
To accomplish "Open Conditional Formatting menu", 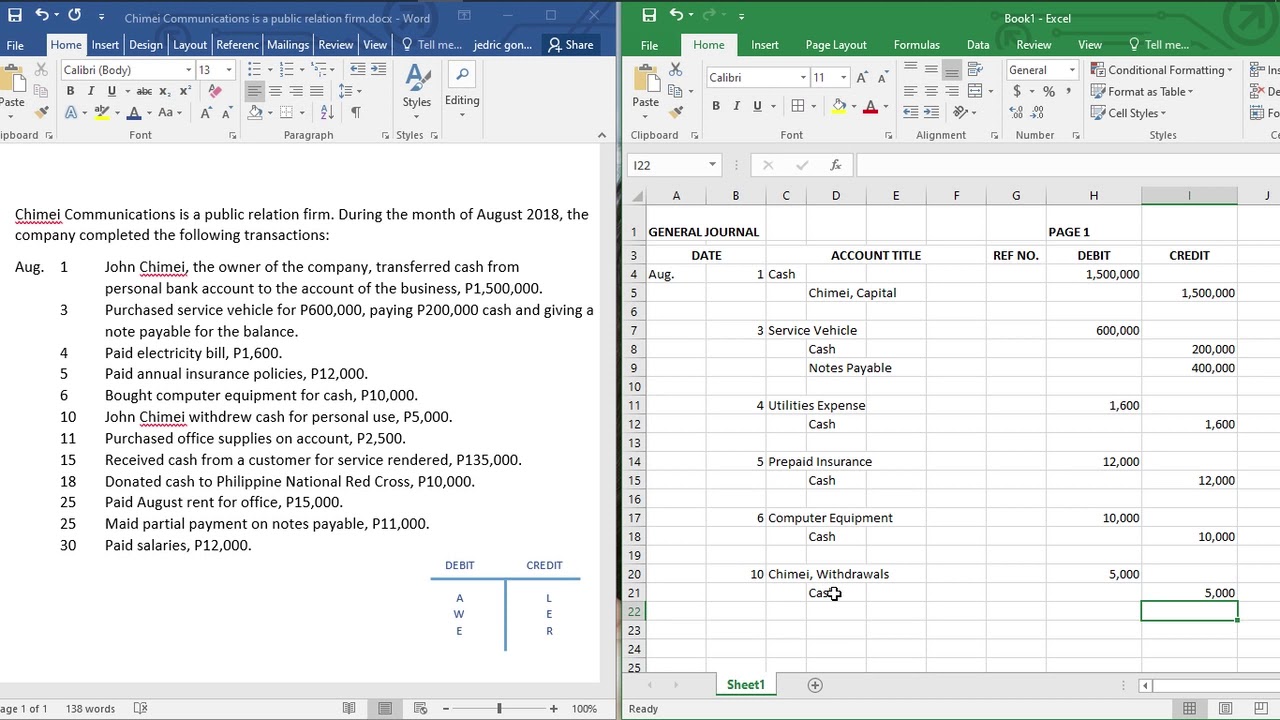I will tap(1162, 70).
